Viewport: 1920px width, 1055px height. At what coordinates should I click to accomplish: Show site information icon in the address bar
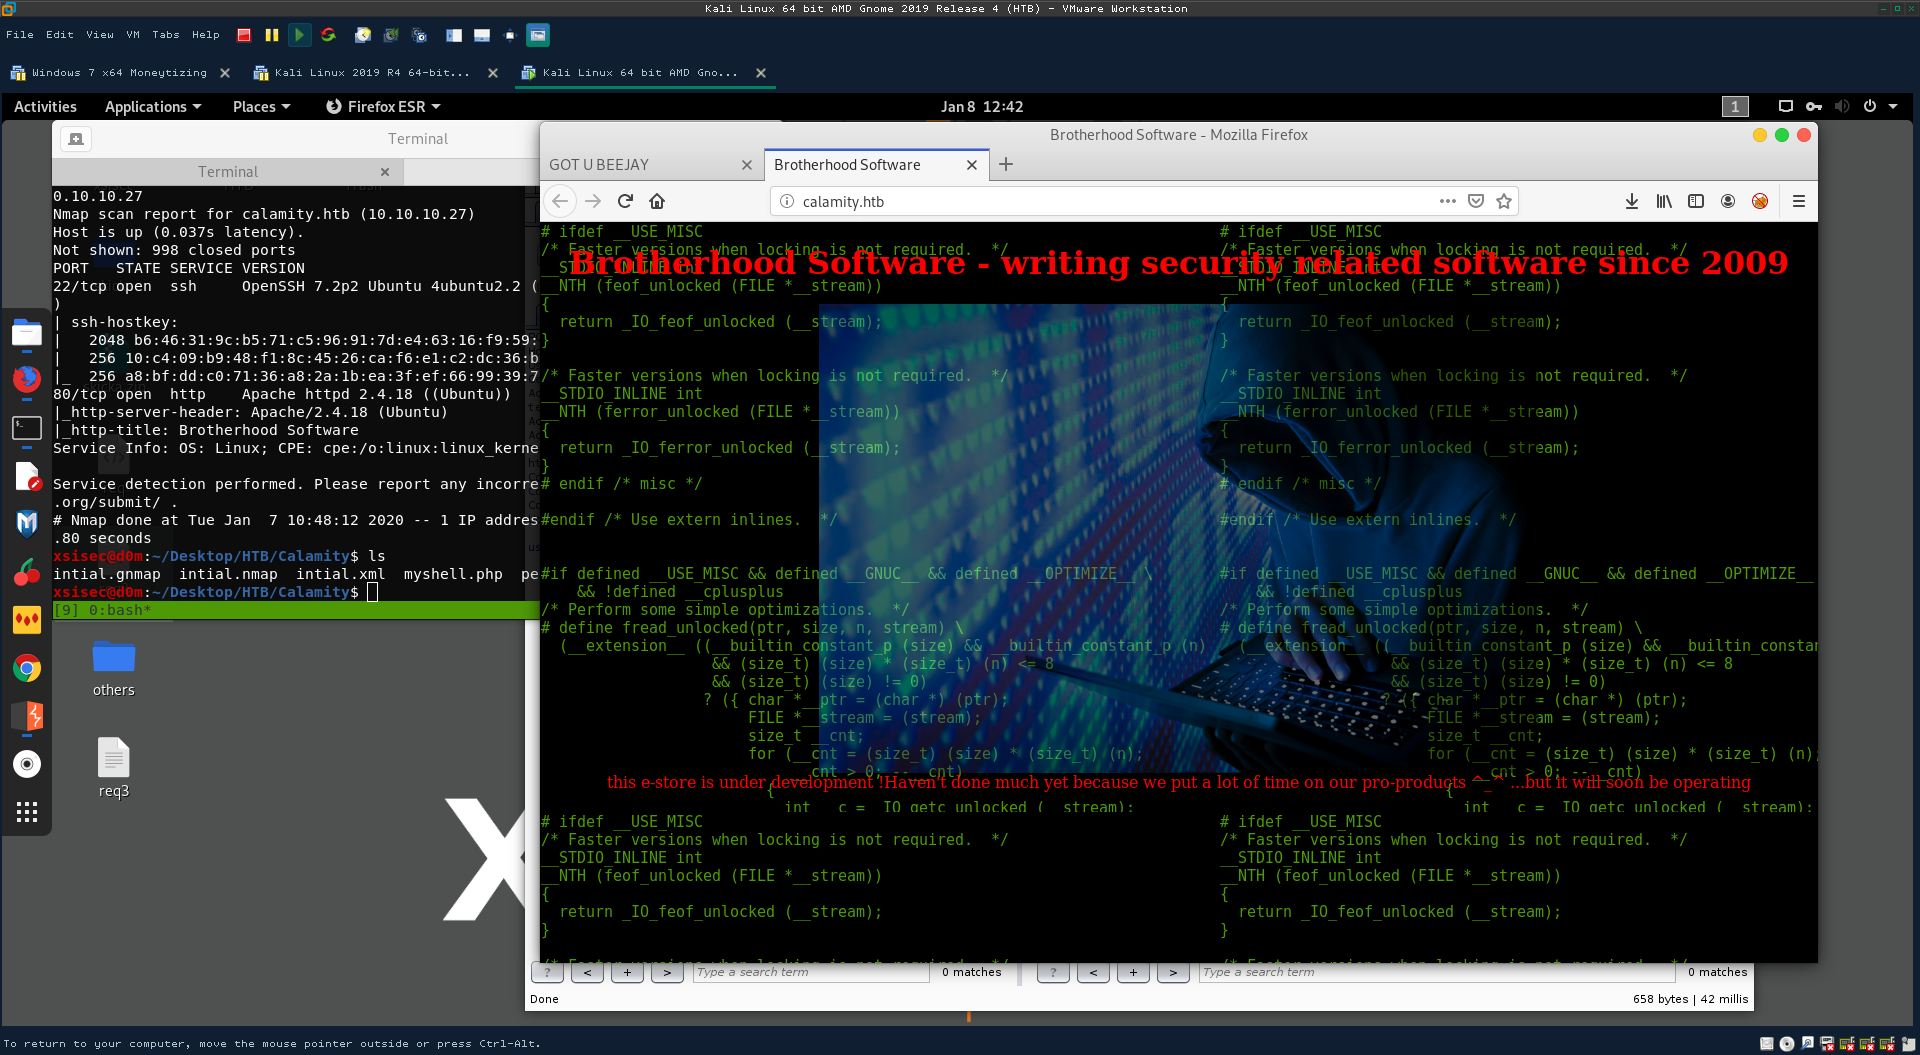[x=787, y=201]
